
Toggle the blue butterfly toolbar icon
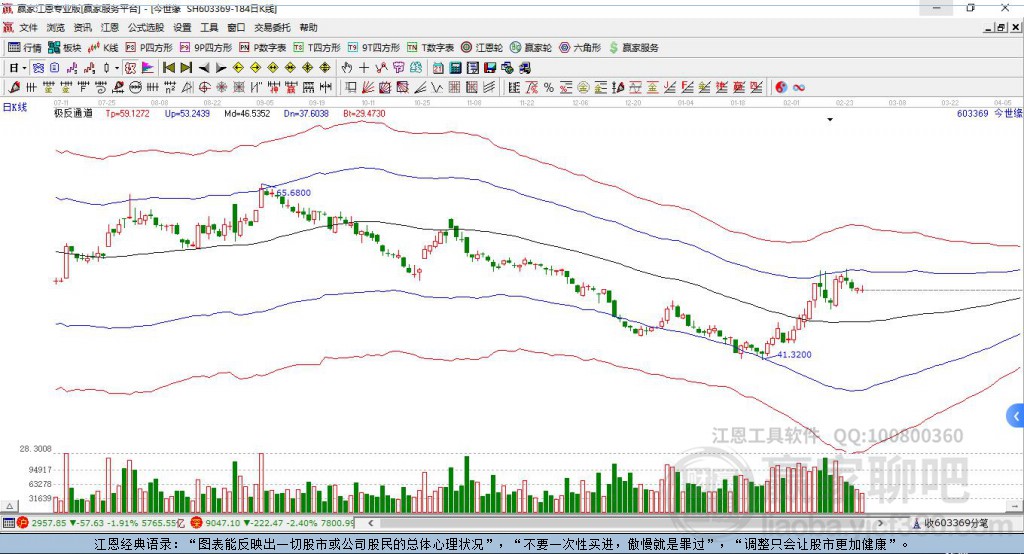click(38, 68)
